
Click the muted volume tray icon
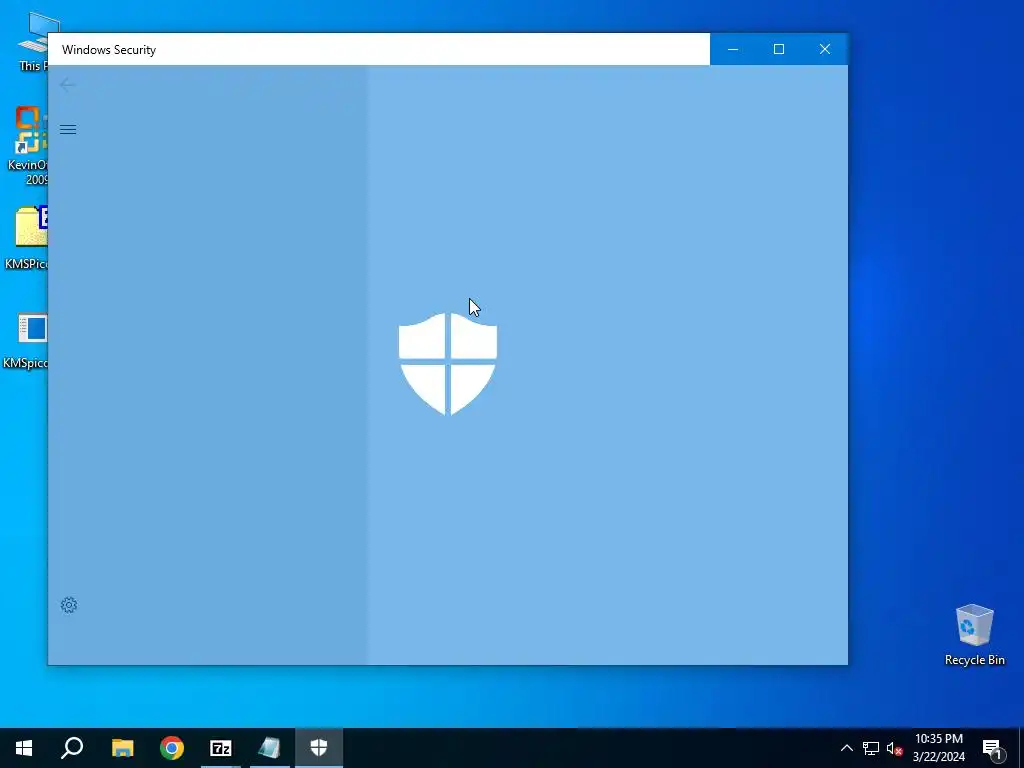click(894, 748)
